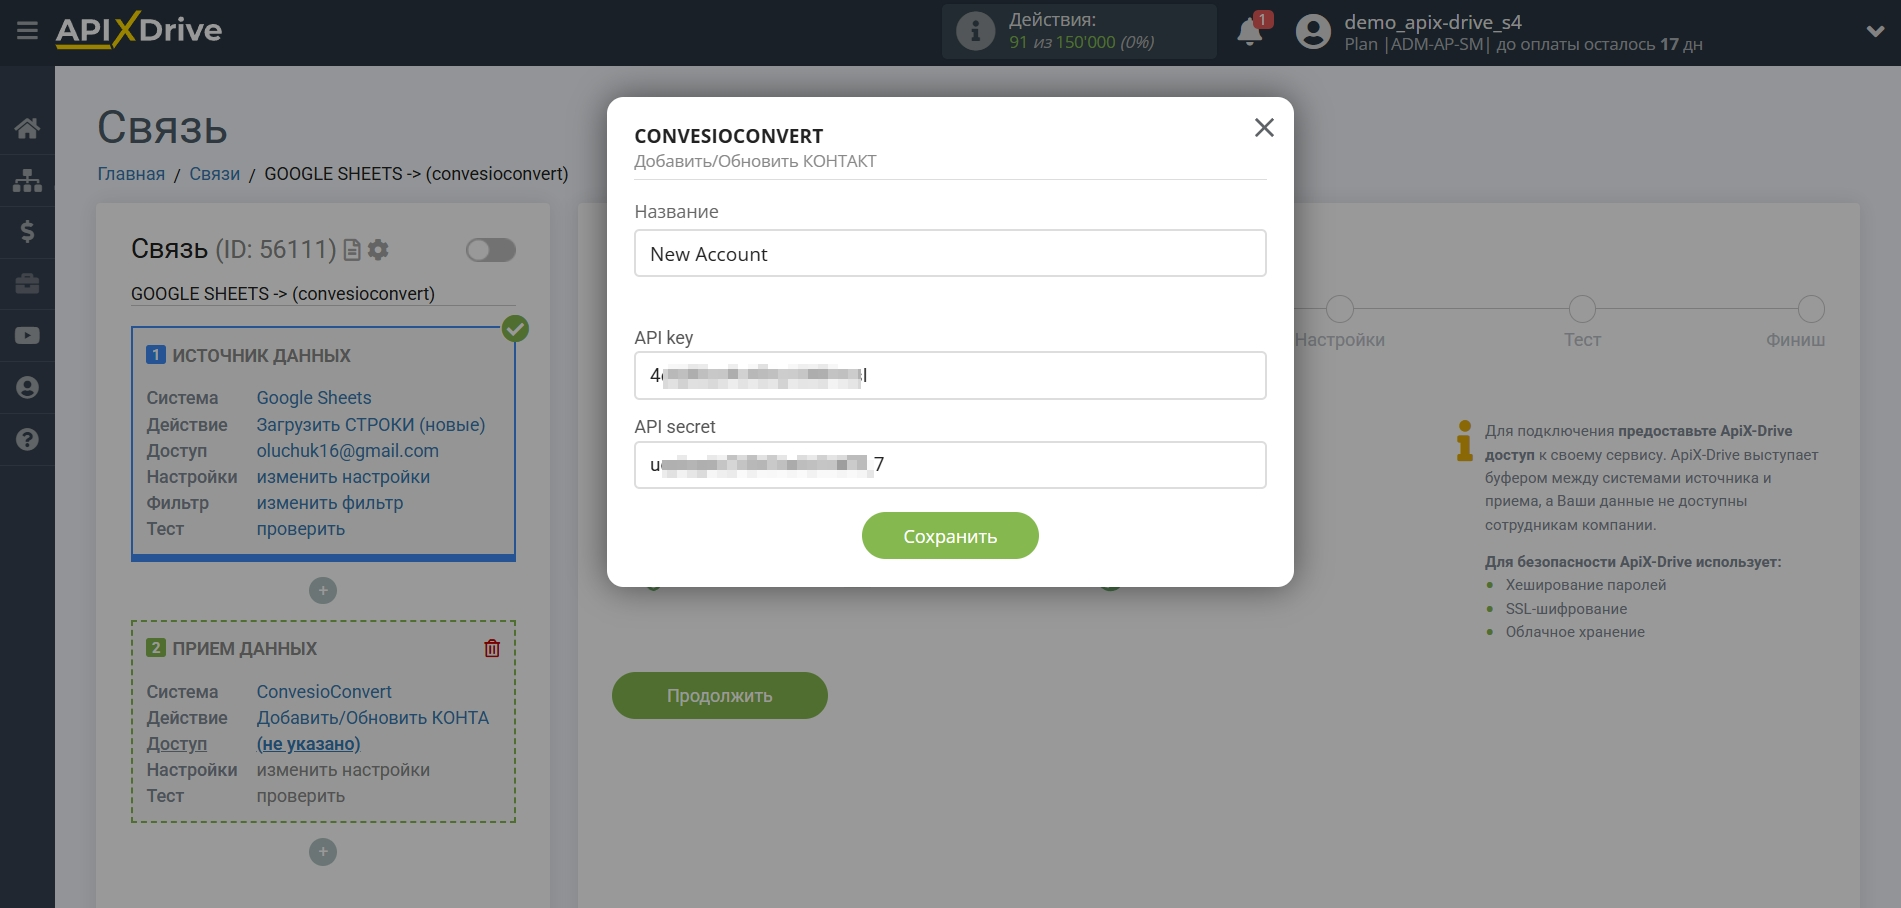Image resolution: width=1901 pixels, height=908 pixels.
Task: Go to Связи breadcrumb link
Action: (215, 174)
